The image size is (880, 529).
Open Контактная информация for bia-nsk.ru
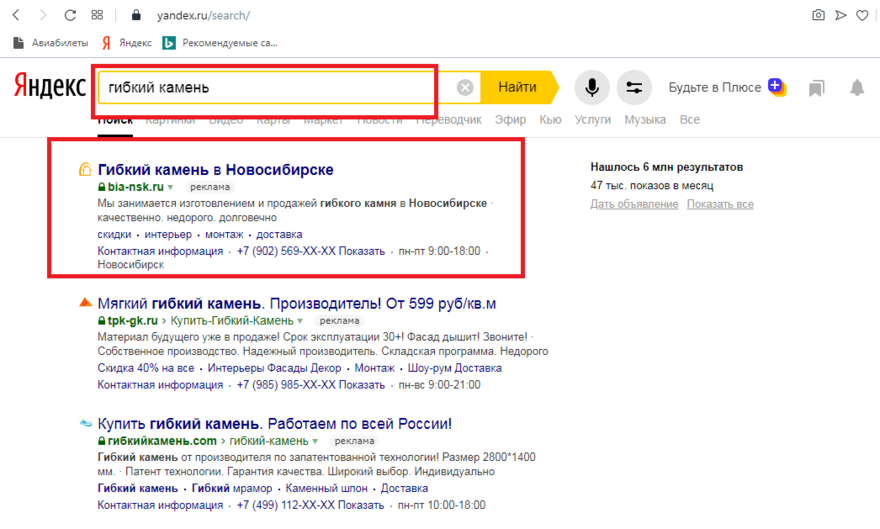pyautogui.click(x=160, y=251)
